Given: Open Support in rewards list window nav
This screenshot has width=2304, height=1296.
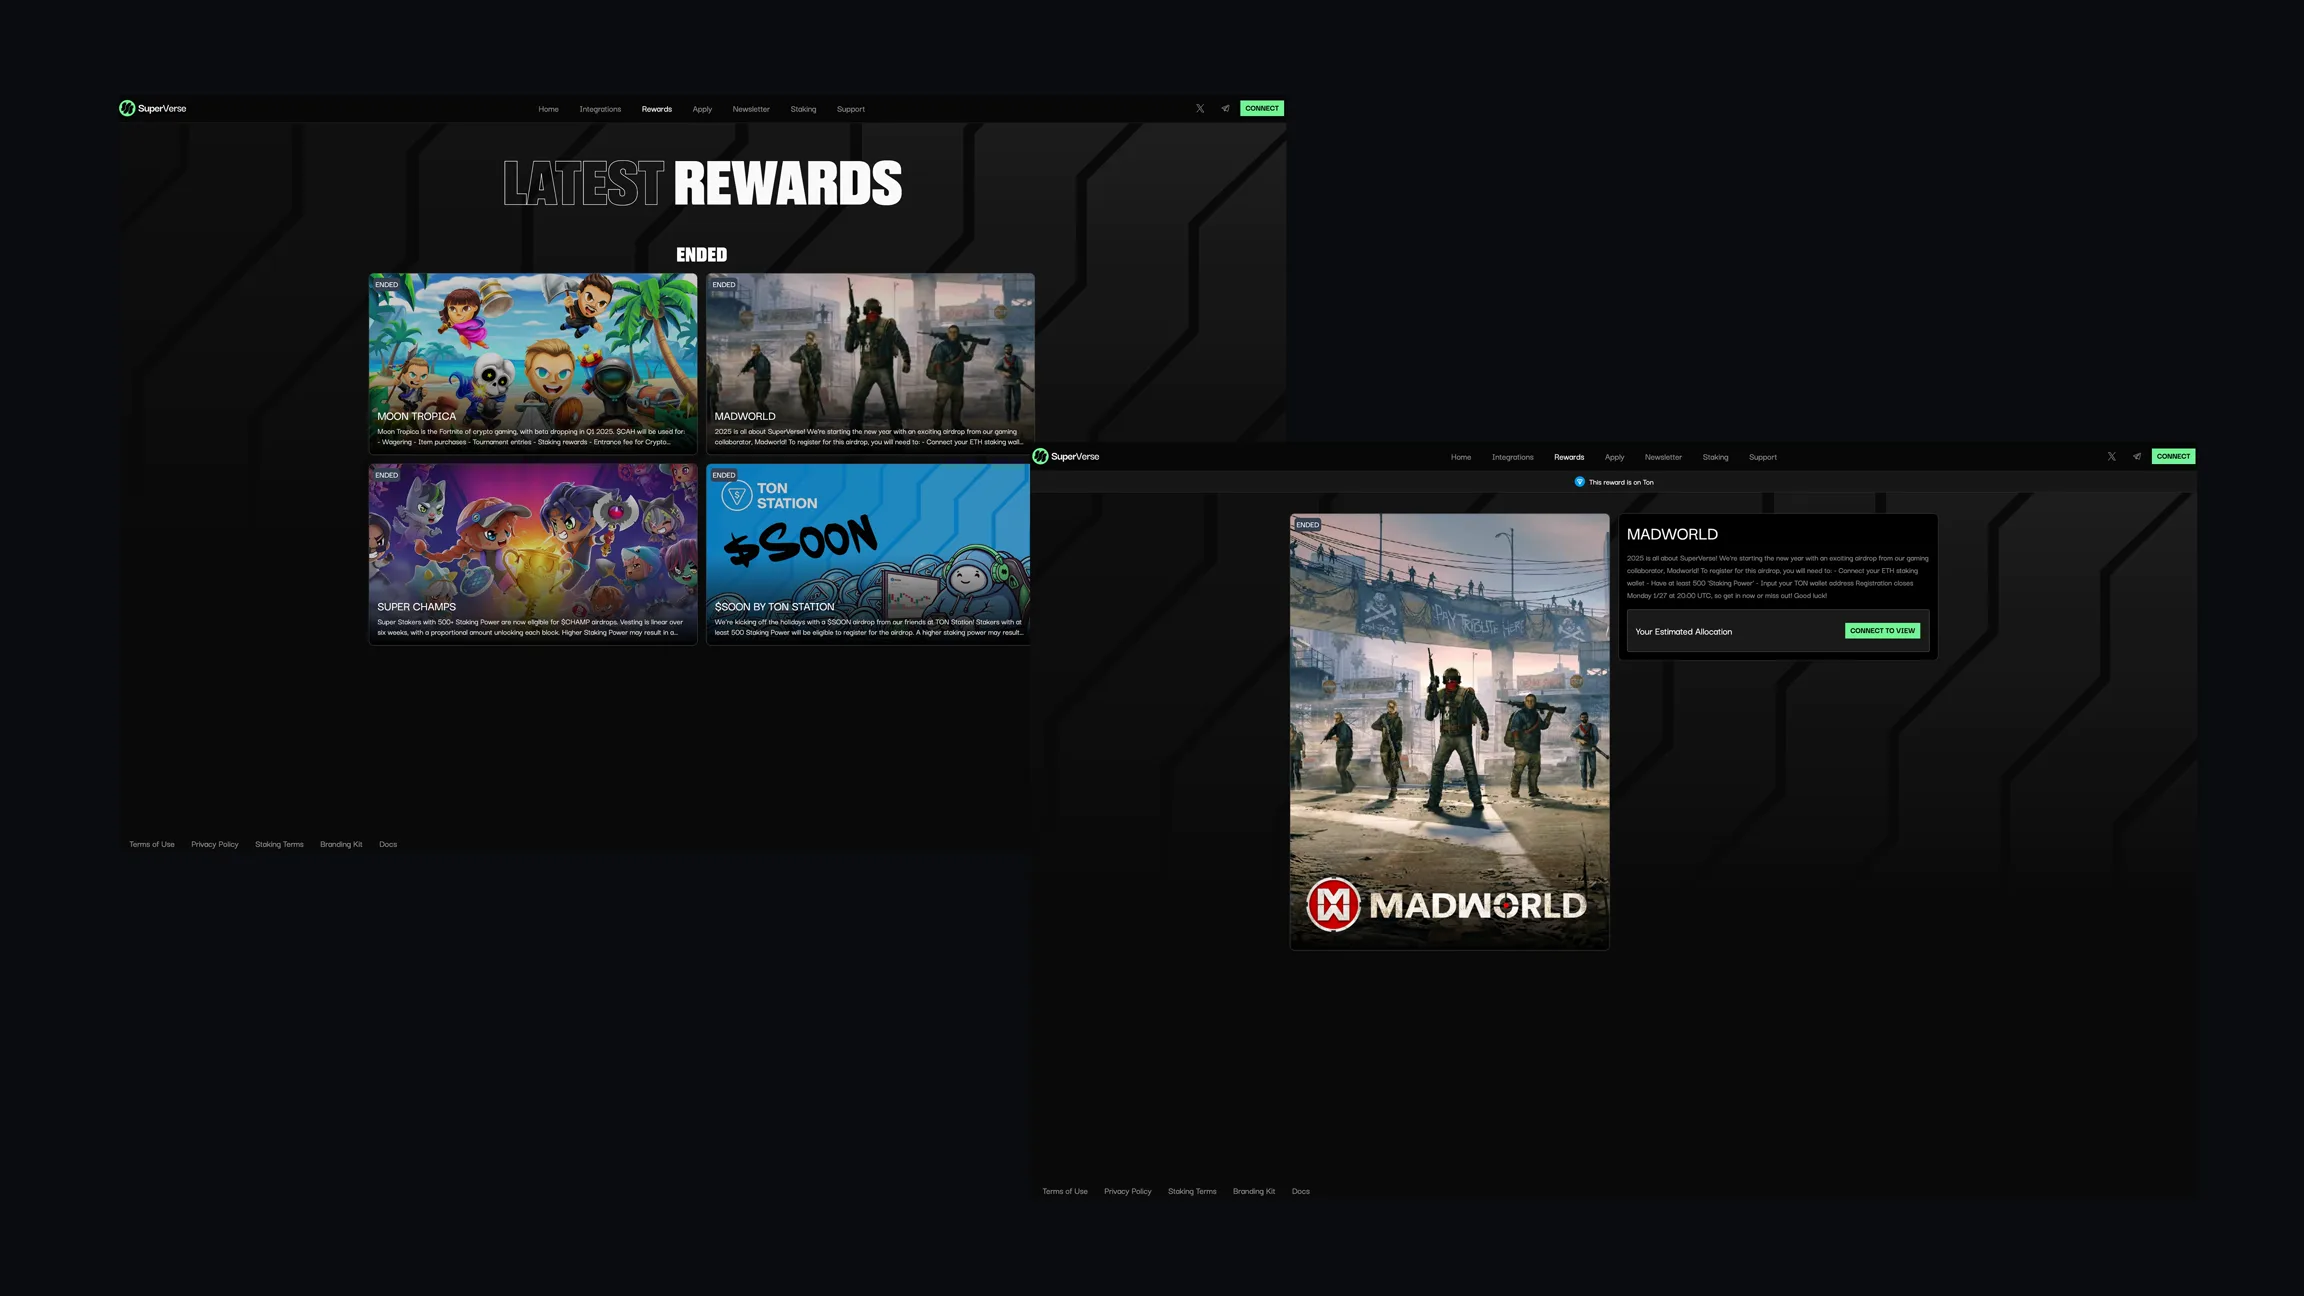Looking at the screenshot, I should pos(851,109).
